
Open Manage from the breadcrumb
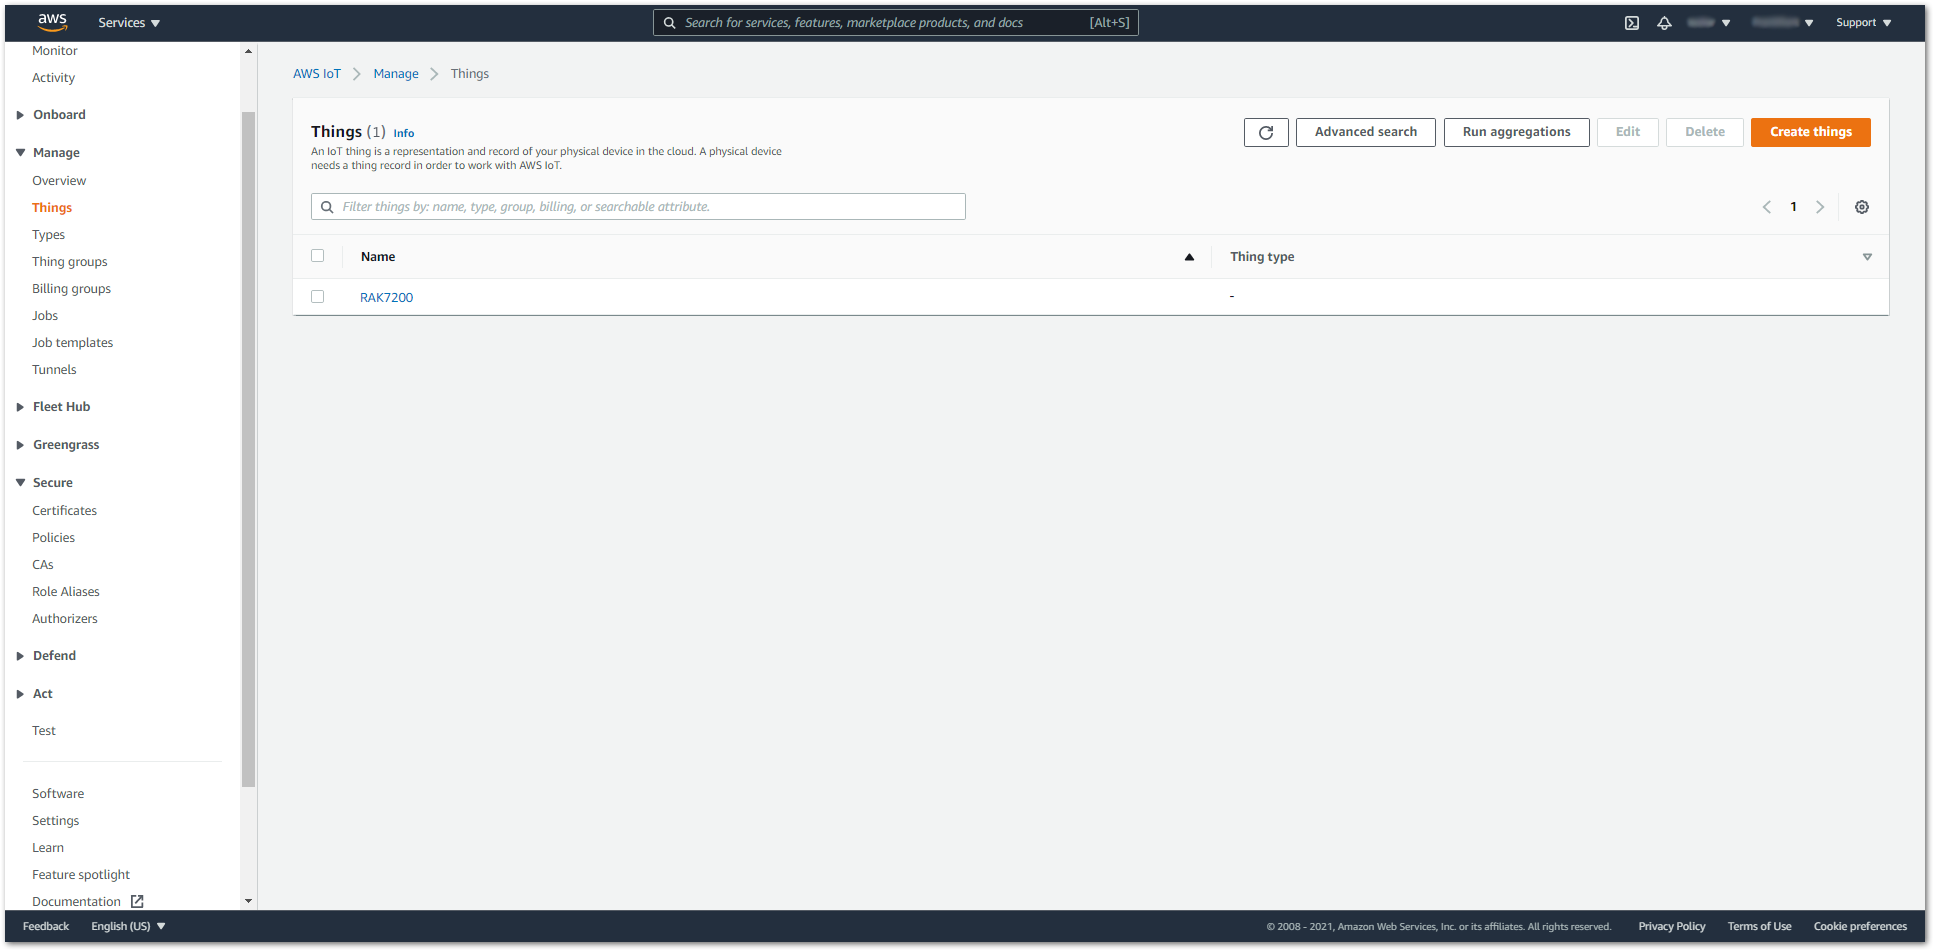coord(396,73)
